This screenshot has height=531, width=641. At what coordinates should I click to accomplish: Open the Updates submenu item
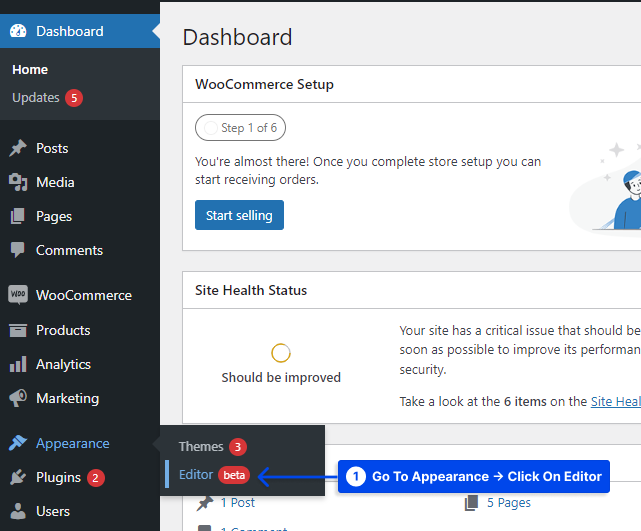tap(36, 98)
